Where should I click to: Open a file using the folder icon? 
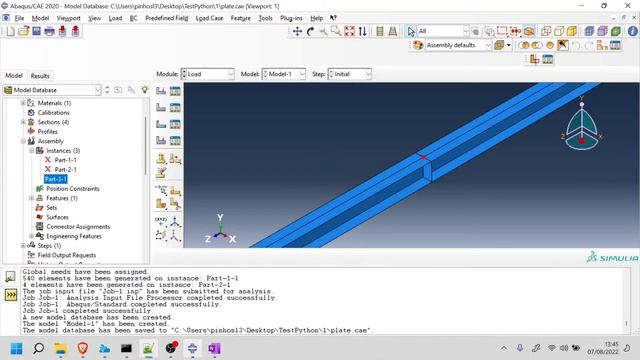pyautogui.click(x=24, y=31)
